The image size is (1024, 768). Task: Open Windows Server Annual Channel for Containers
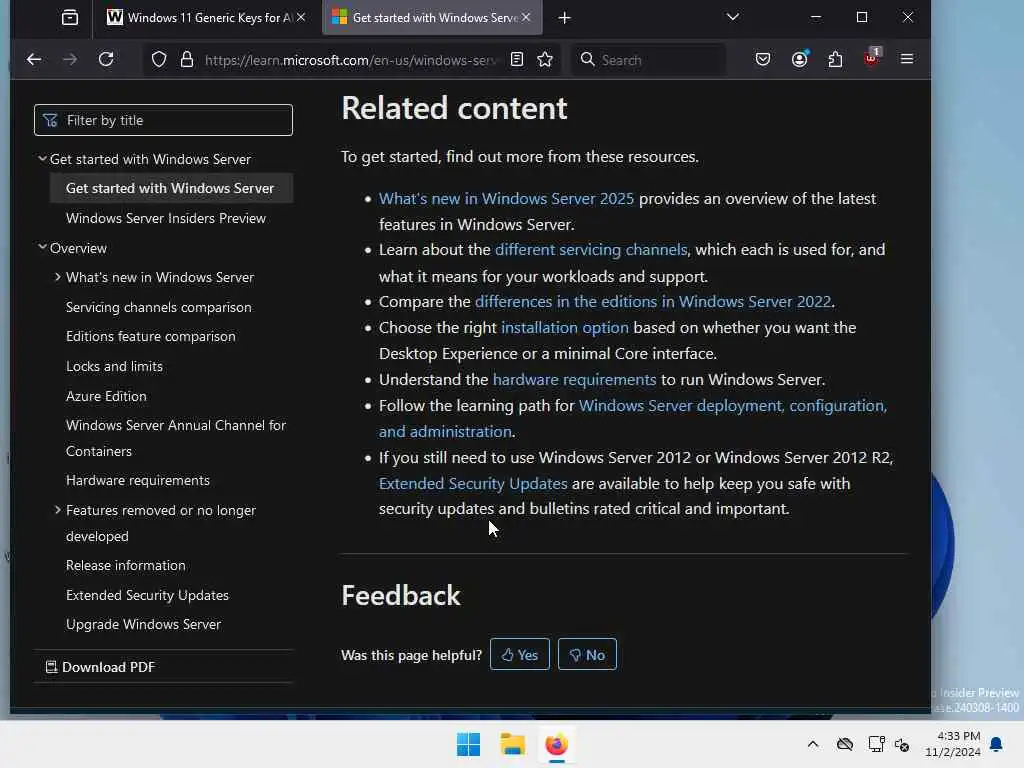click(176, 438)
